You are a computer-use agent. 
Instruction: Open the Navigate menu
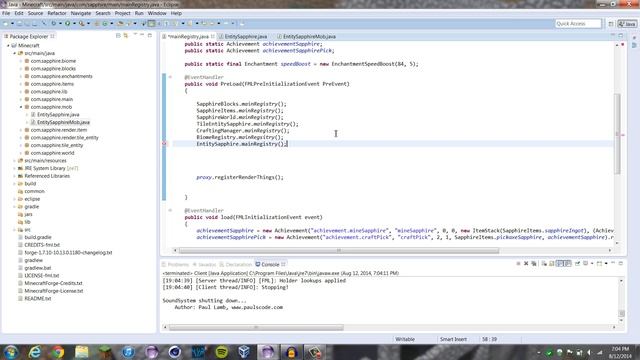click(x=81, y=13)
